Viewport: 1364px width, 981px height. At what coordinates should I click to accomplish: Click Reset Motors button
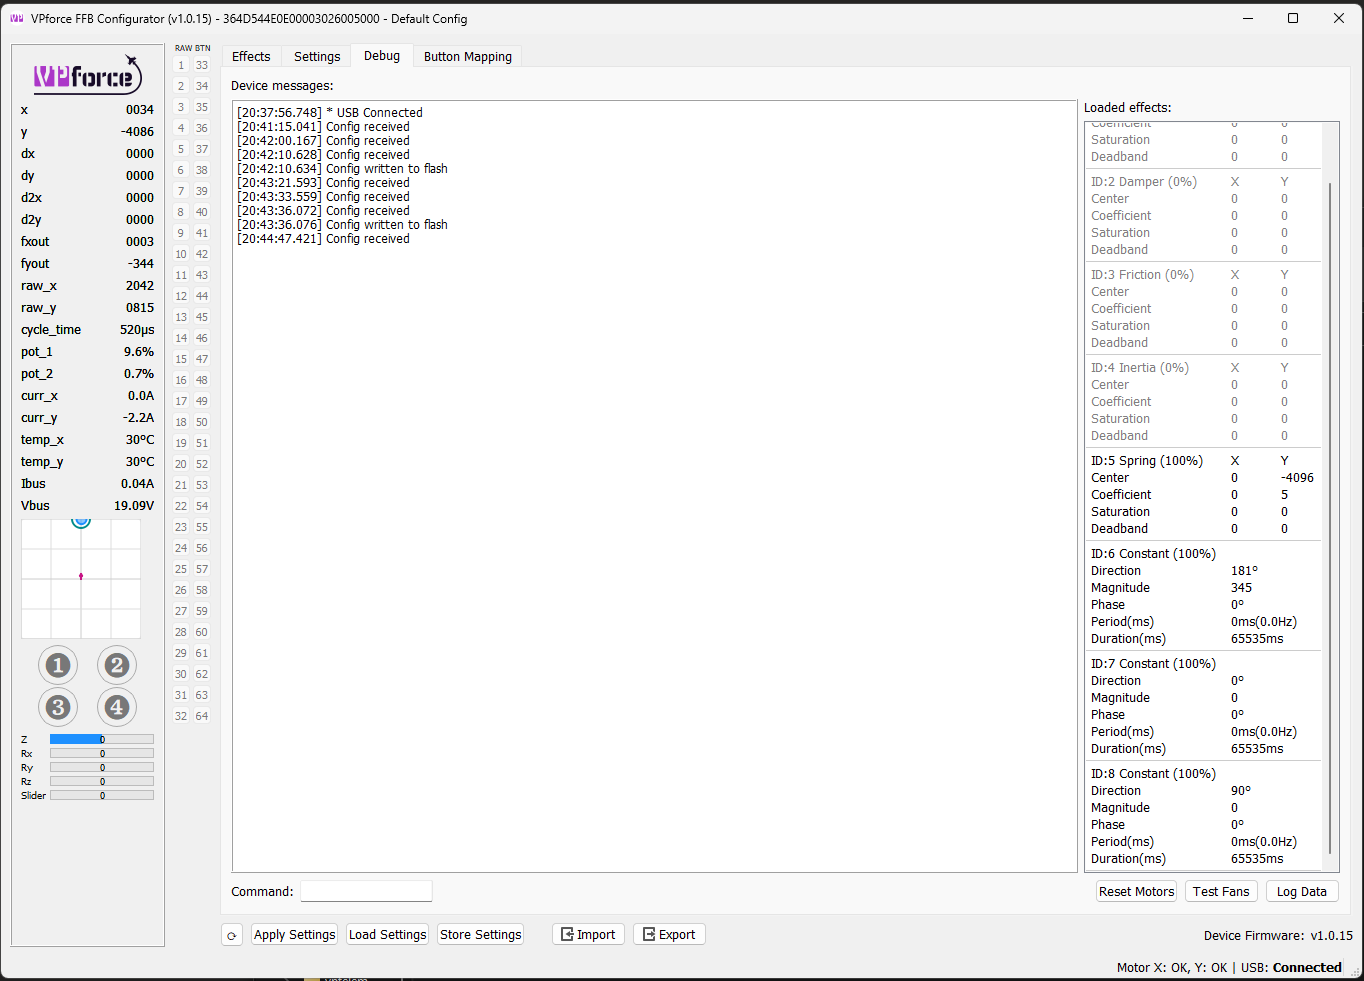click(1137, 892)
